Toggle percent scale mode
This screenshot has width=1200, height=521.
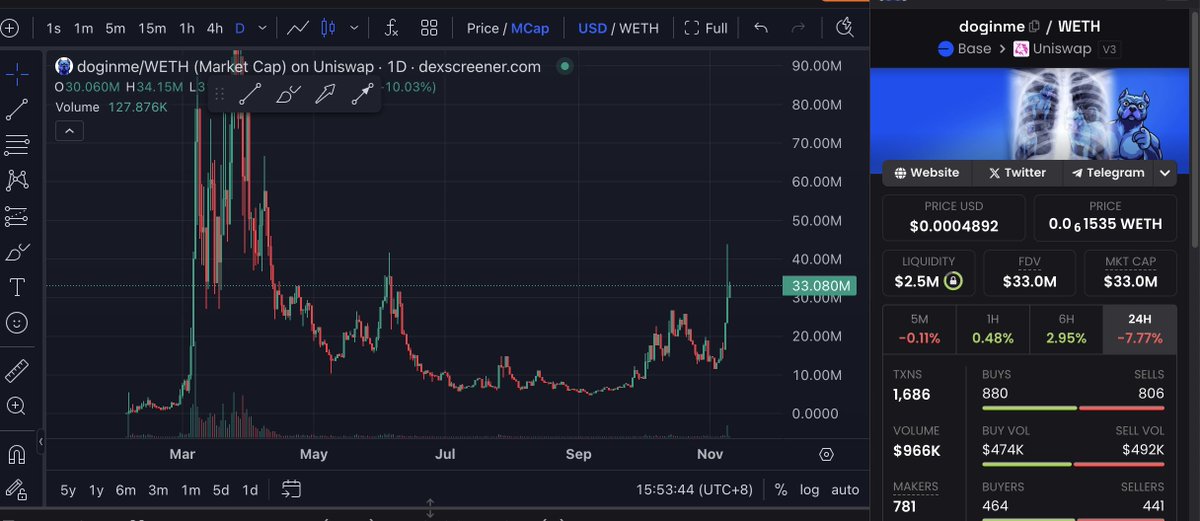click(781, 490)
